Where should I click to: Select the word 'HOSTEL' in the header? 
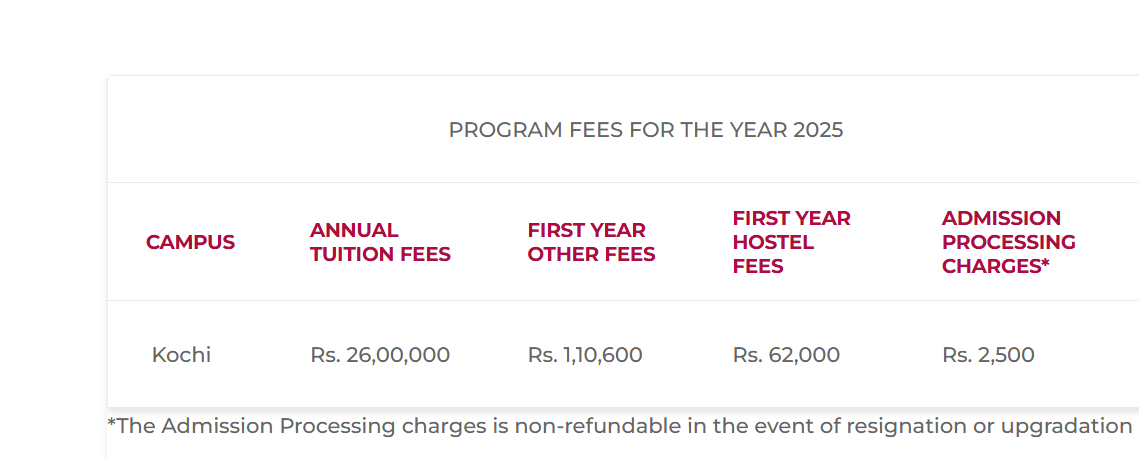point(773,242)
